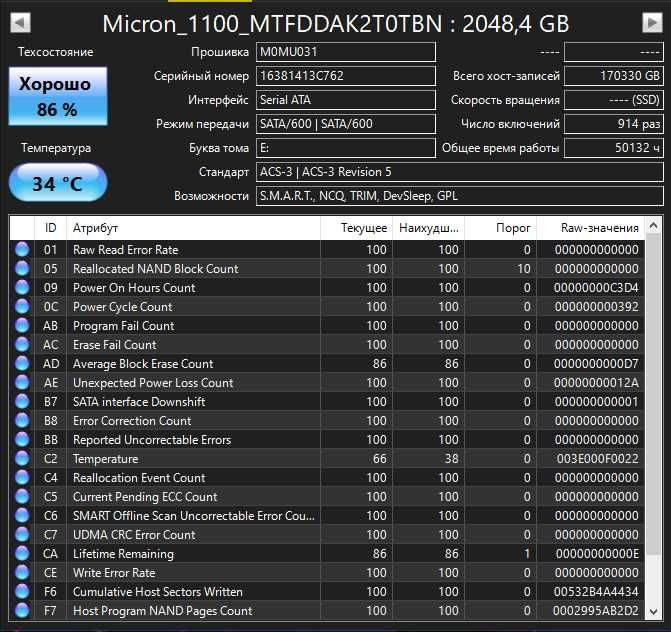Click the status orb for Reallocation Event Count
671x632 pixels.
[x=22, y=478]
